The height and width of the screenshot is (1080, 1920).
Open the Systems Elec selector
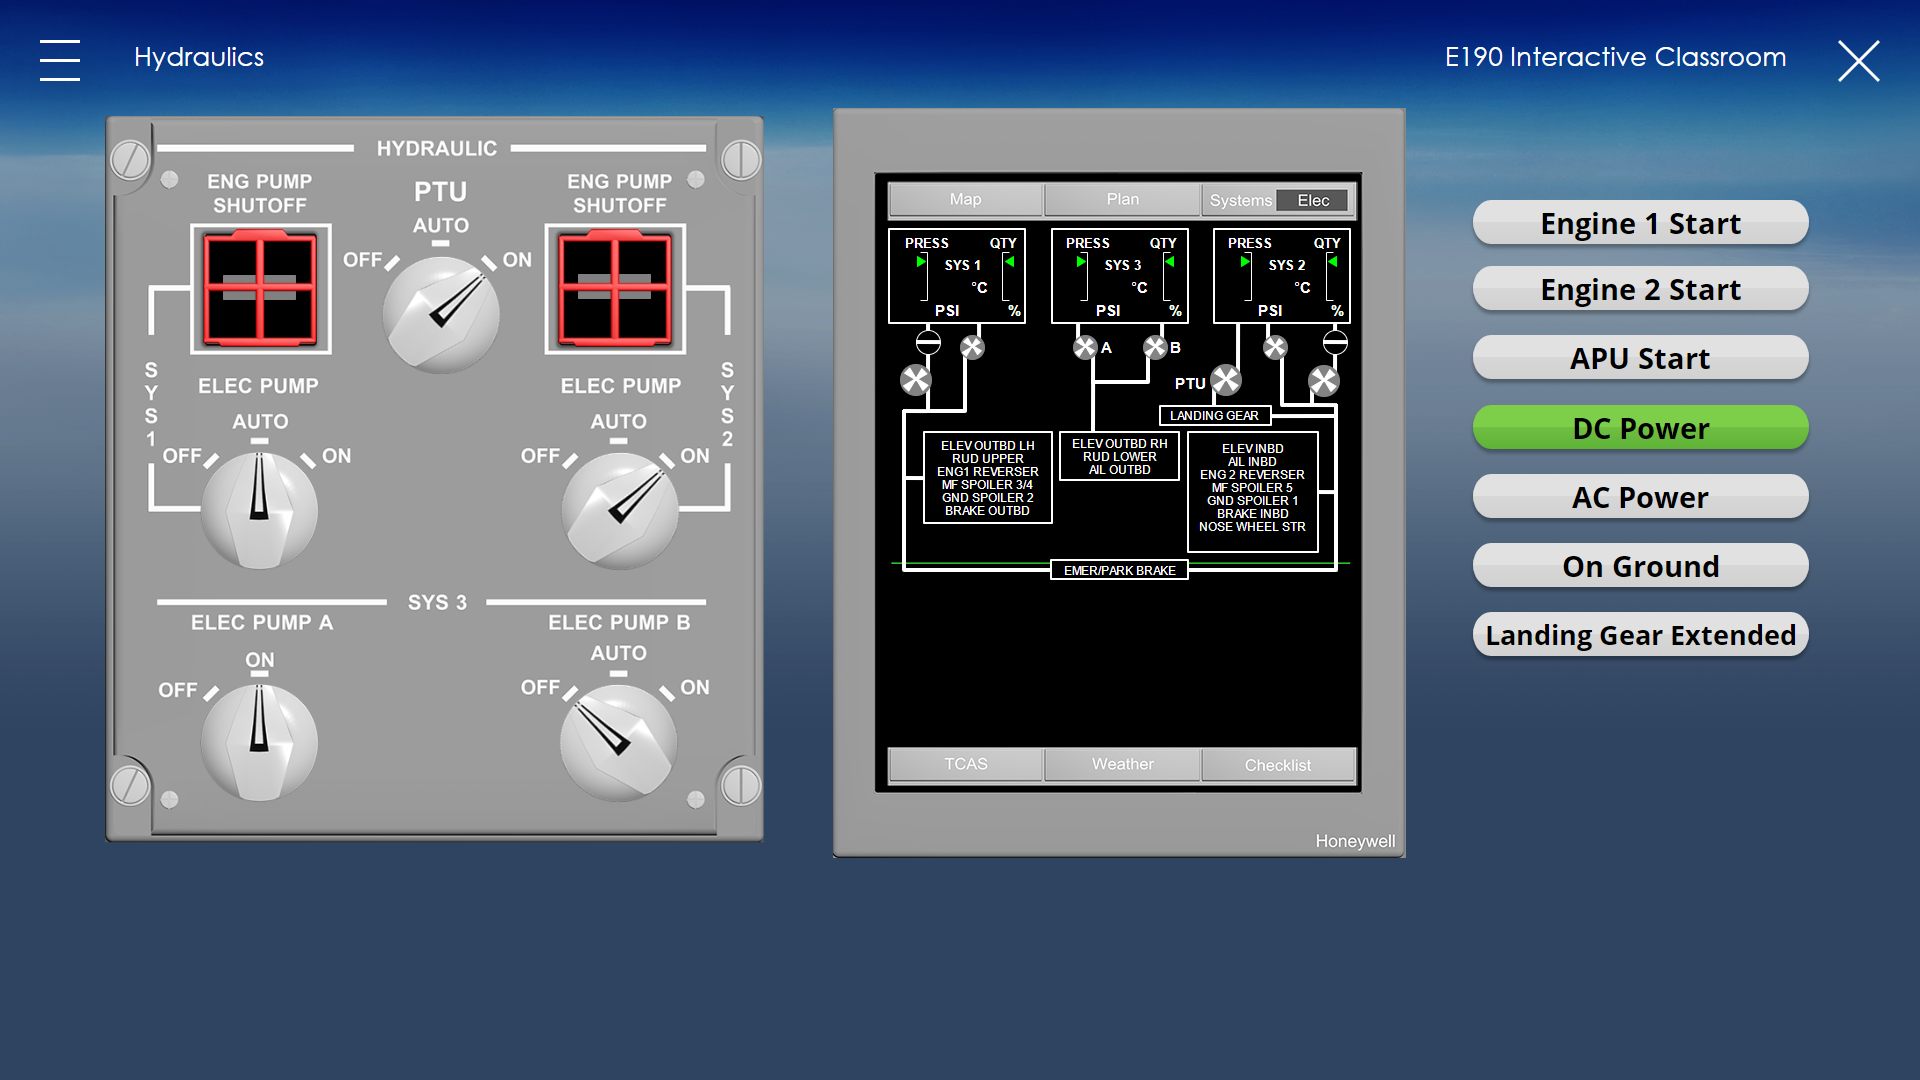point(1278,200)
